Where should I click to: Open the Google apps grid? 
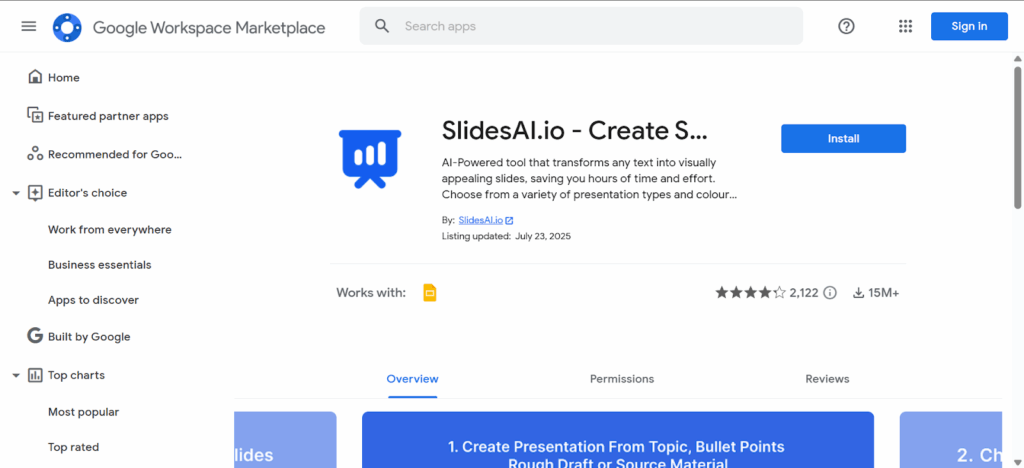pyautogui.click(x=905, y=26)
